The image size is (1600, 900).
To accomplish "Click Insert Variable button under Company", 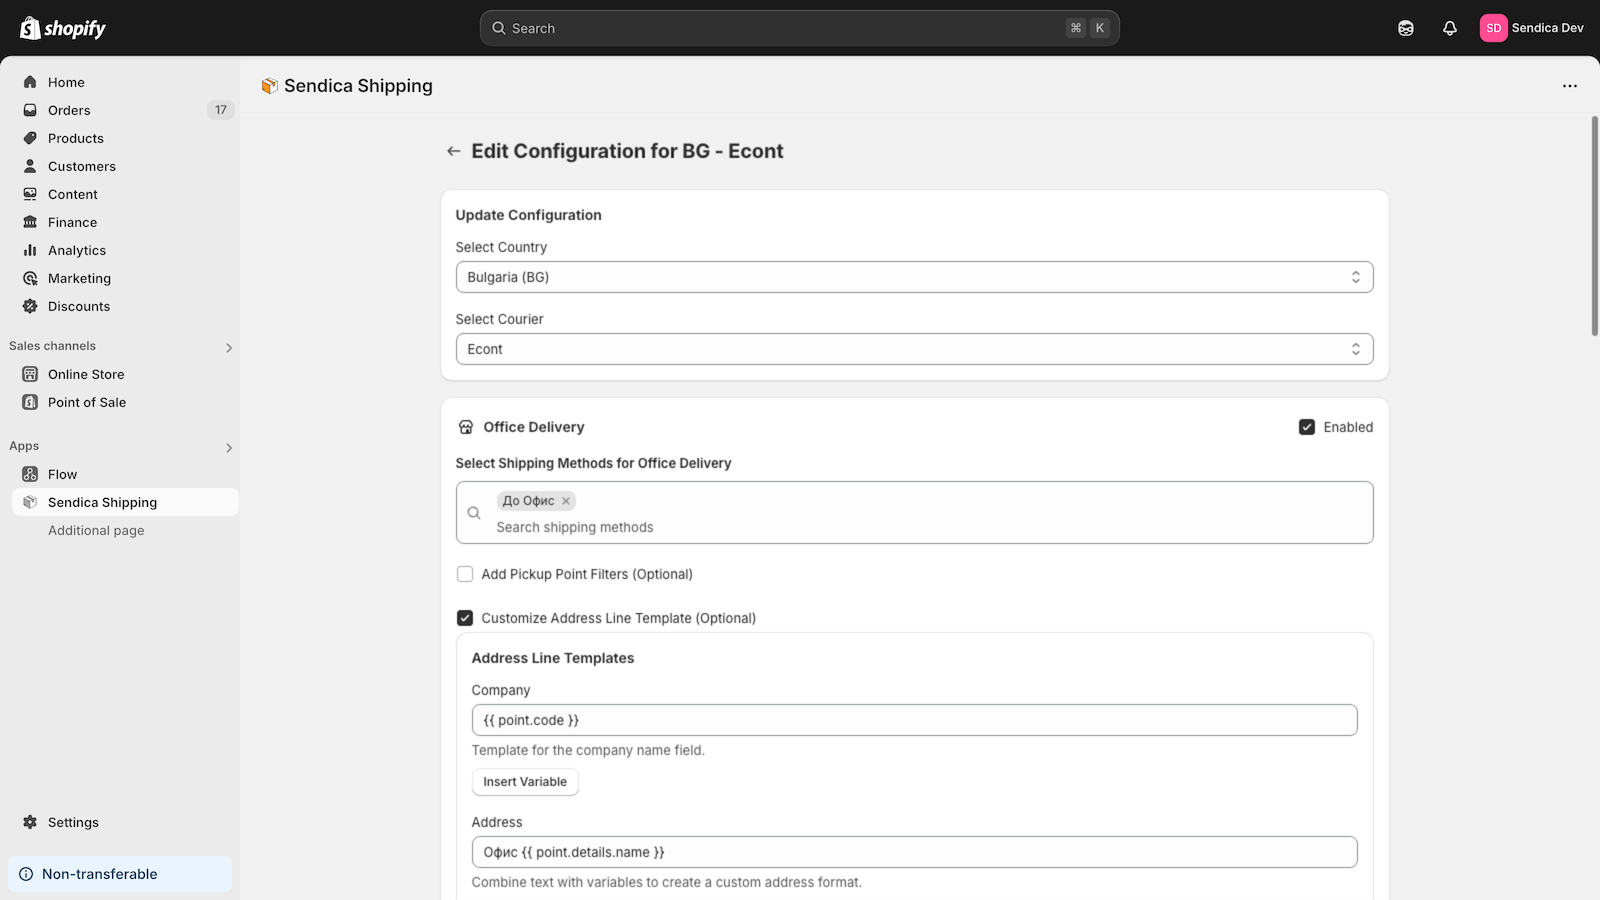I will point(525,782).
